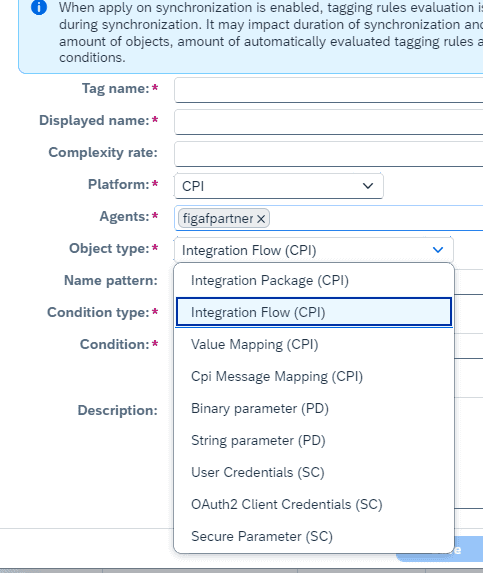Choose Value Mapping (CPI) option
Viewport: 483px width, 573px height.
point(314,344)
